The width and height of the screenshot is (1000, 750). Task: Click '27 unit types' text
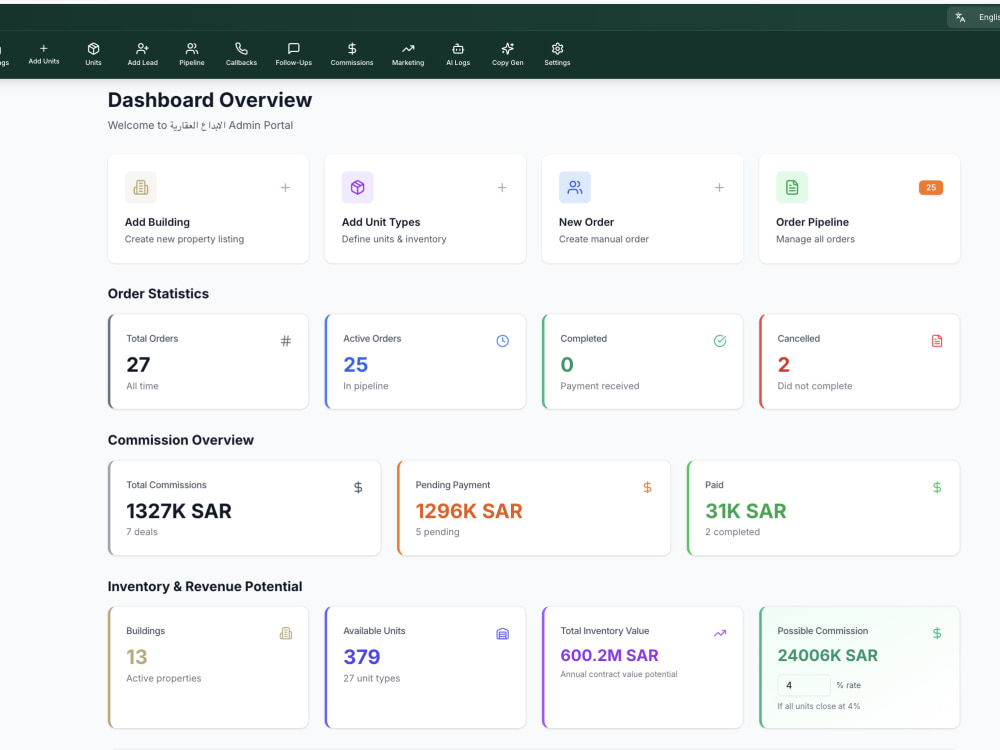point(372,678)
